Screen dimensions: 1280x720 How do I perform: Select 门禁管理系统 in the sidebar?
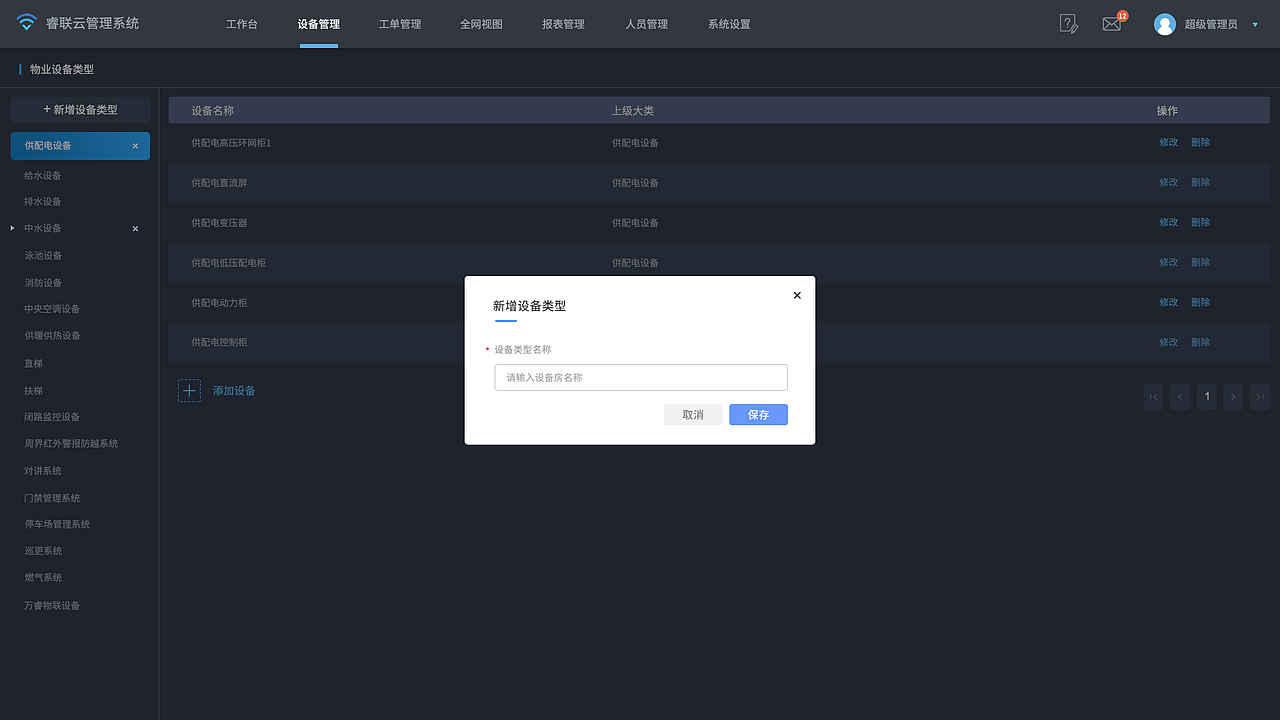tap(52, 498)
